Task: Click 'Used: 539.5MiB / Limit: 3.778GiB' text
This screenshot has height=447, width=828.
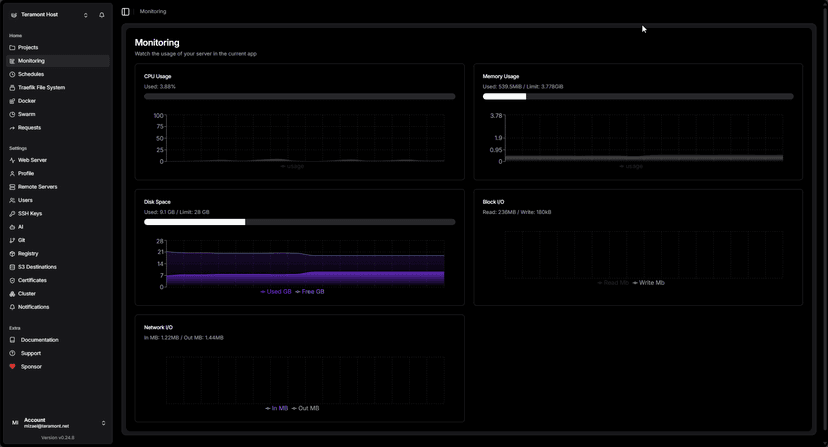Action: [523, 87]
